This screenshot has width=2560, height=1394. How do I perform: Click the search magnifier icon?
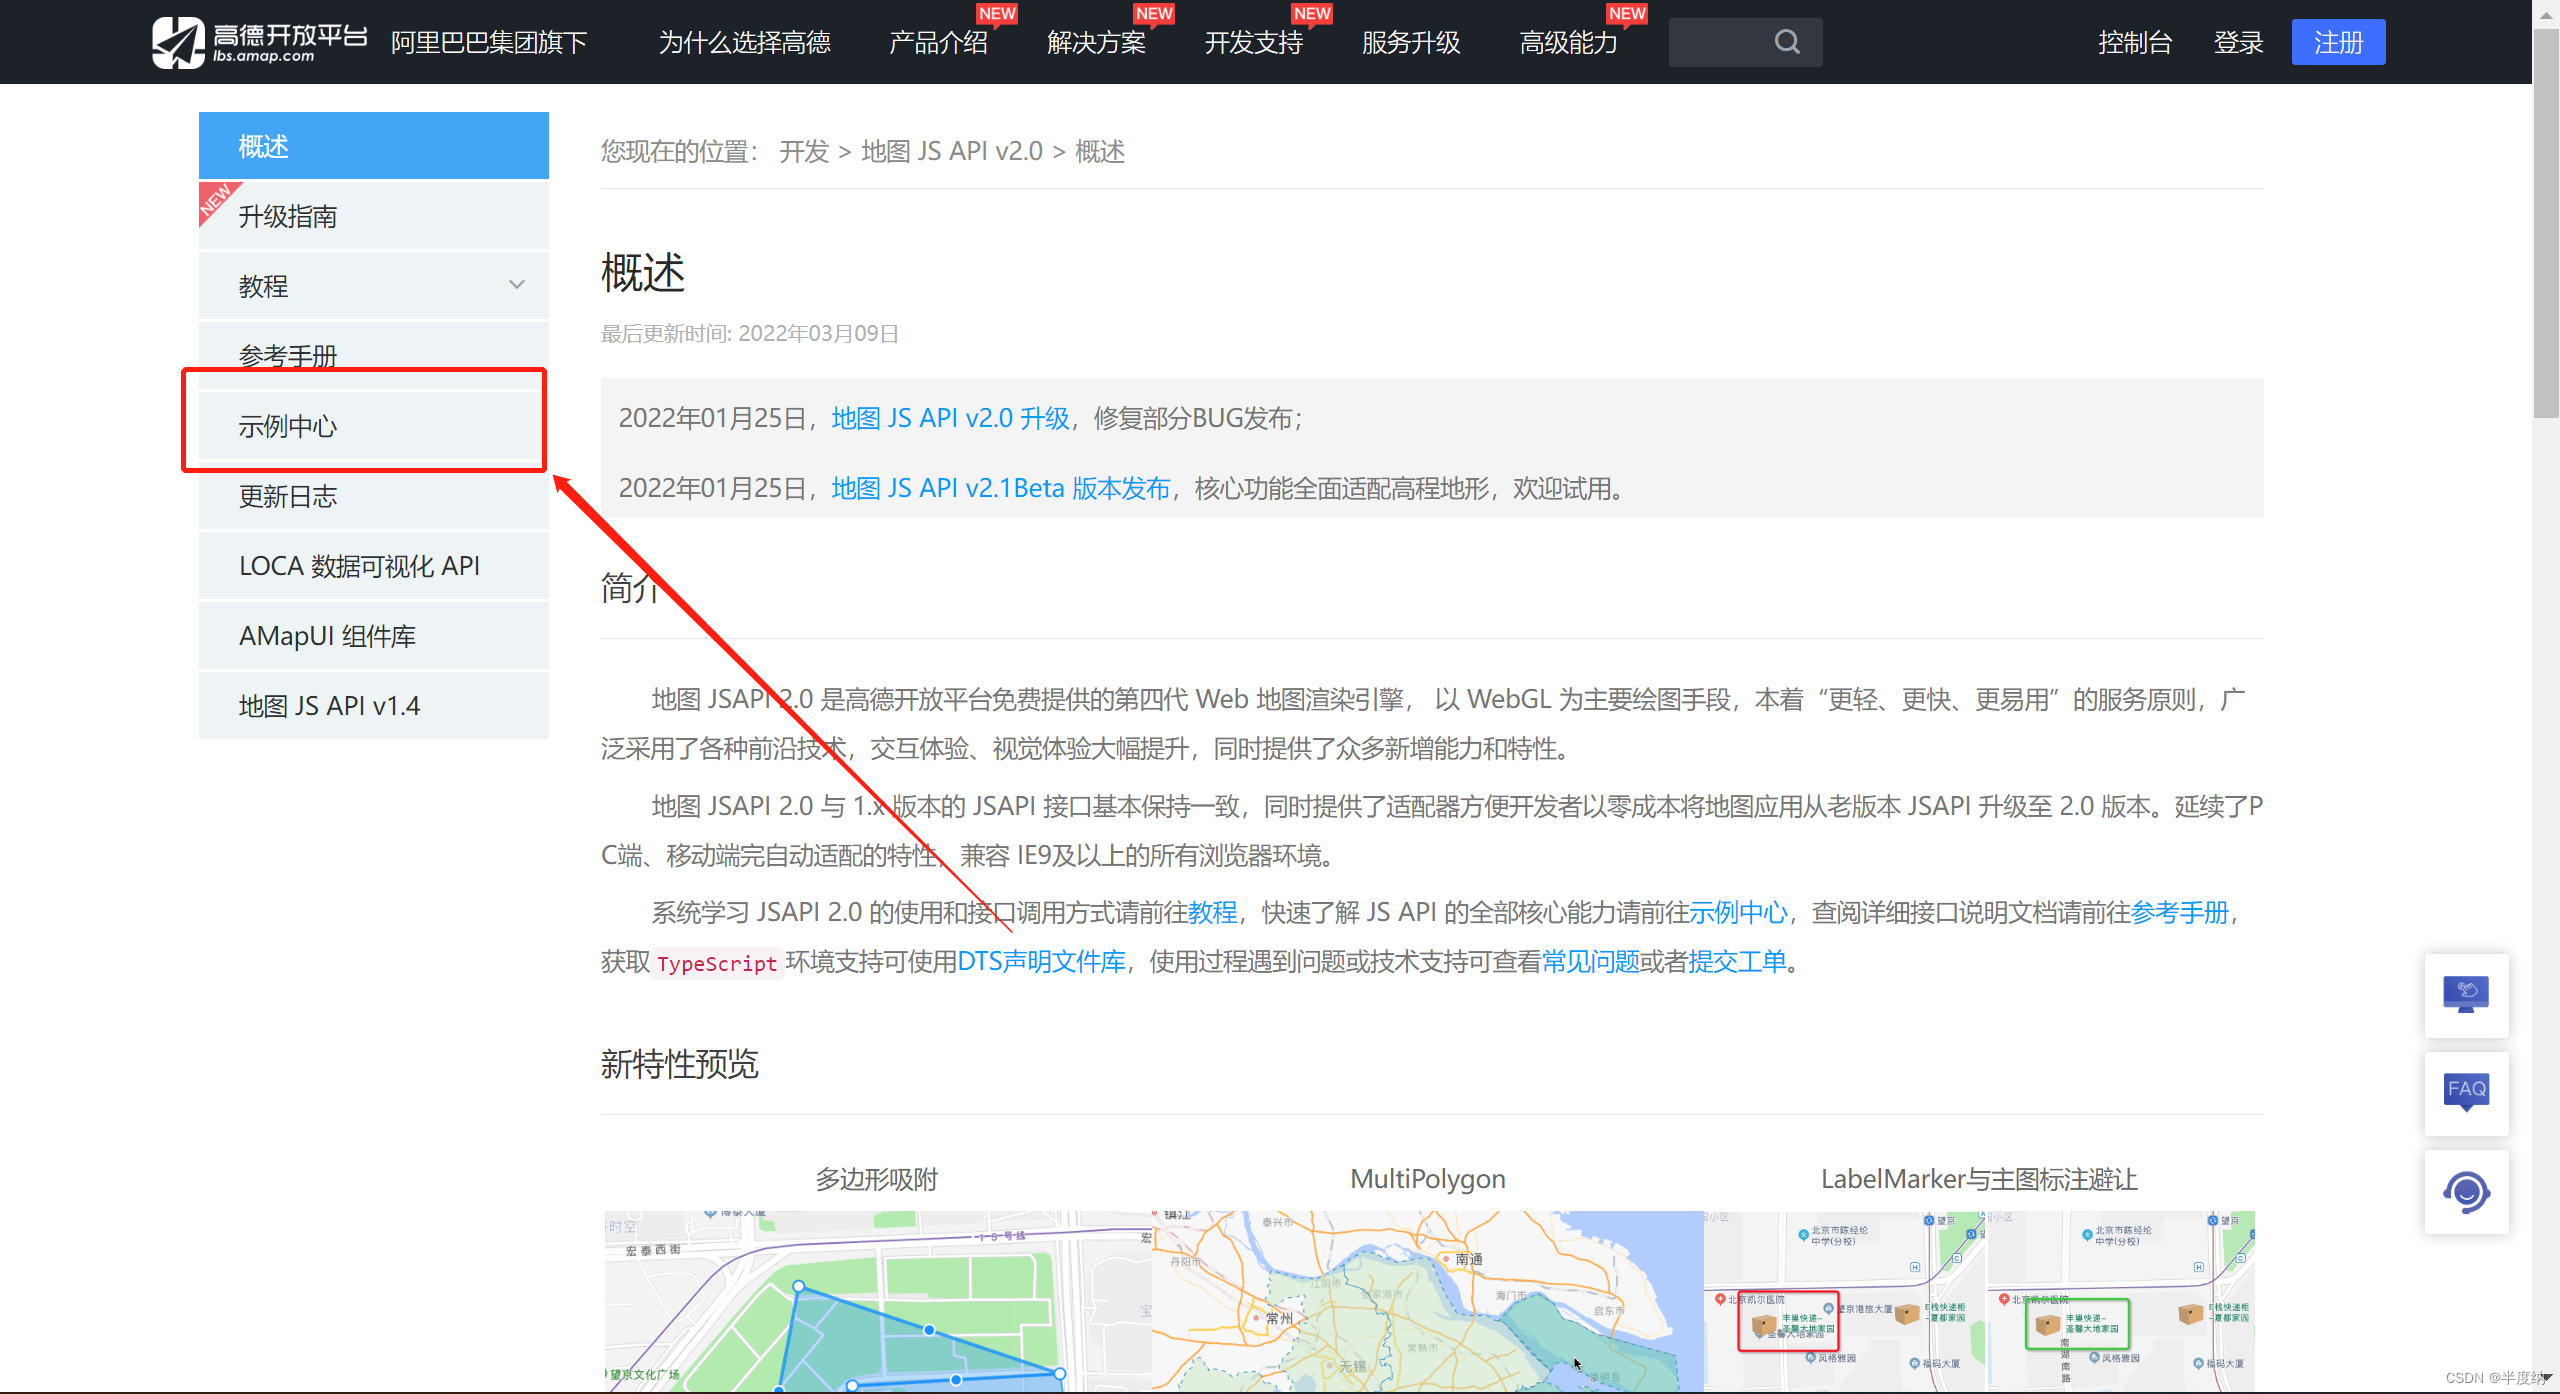pos(1787,42)
